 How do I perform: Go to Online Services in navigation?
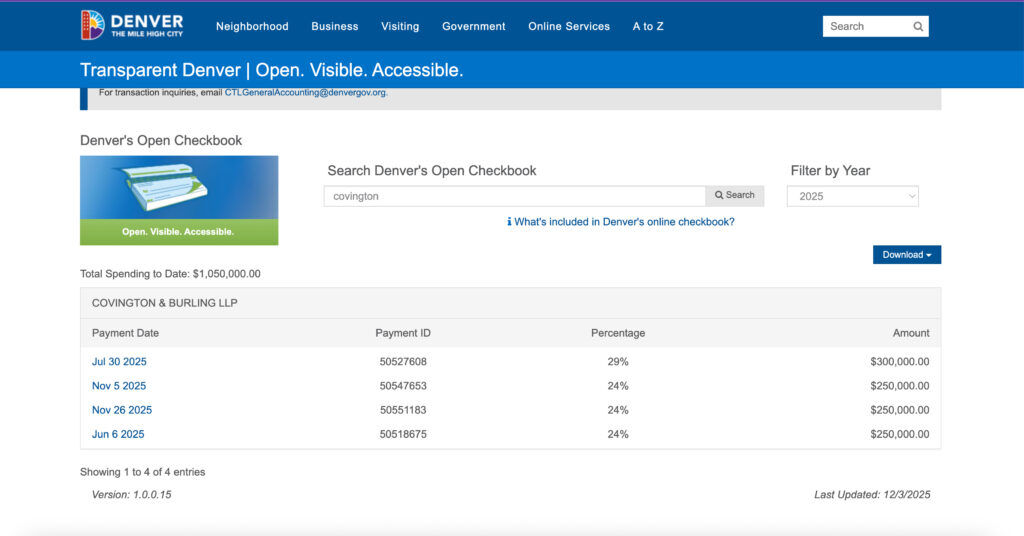(568, 27)
